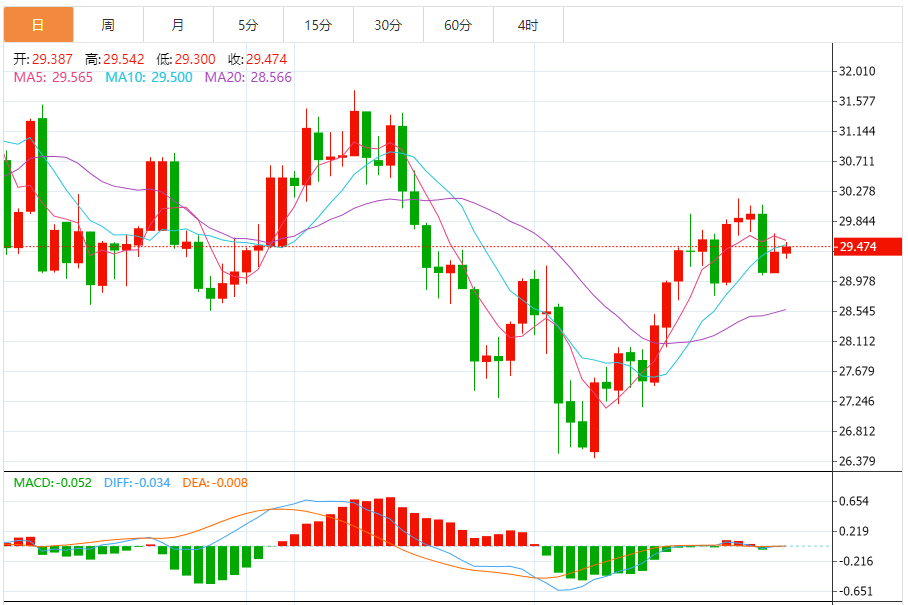
Task: Click the MA5: 29.565 label
Action: 53,78
